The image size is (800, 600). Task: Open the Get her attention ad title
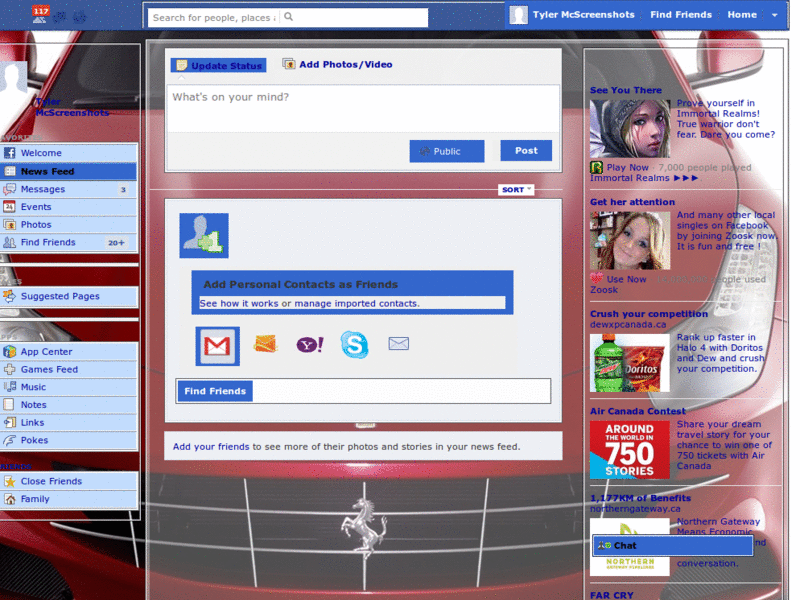coord(632,202)
